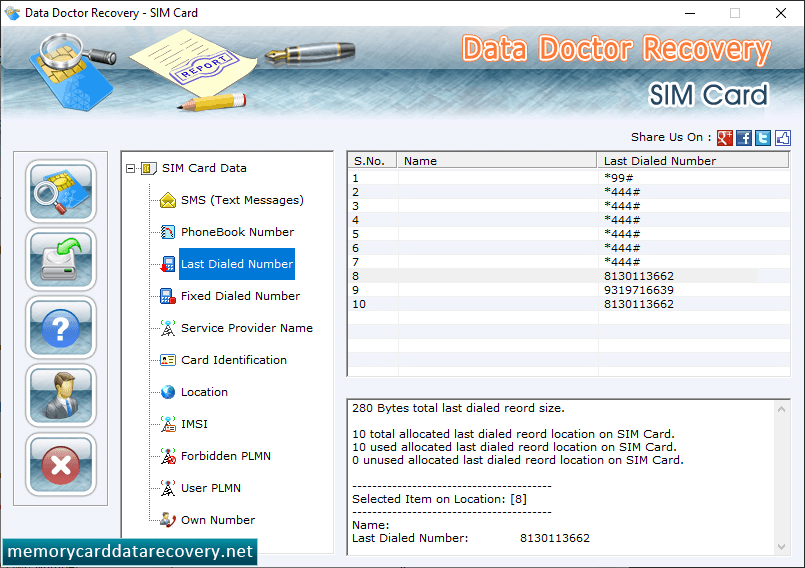Click the SIM card scan button in sidebar
Image resolution: width=805 pixels, height=568 pixels.
[61, 191]
